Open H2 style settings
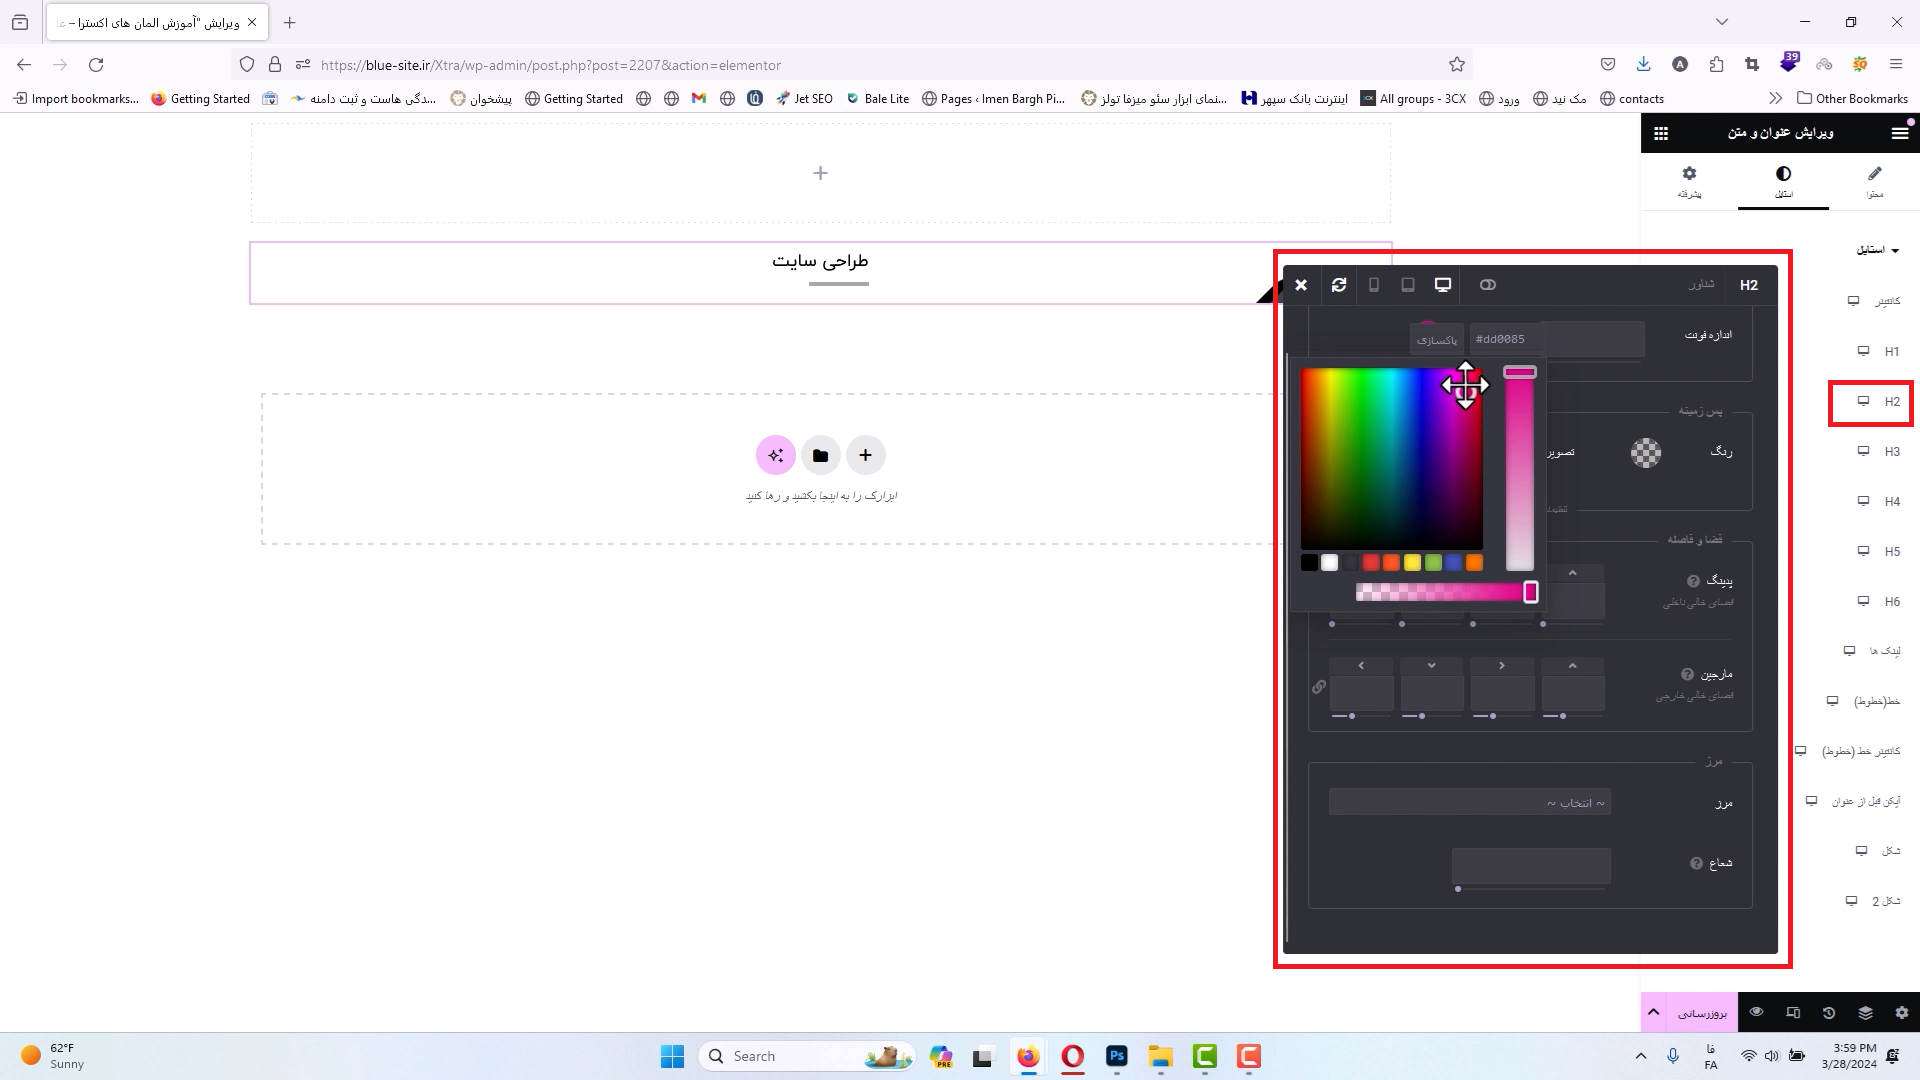 click(x=1880, y=401)
